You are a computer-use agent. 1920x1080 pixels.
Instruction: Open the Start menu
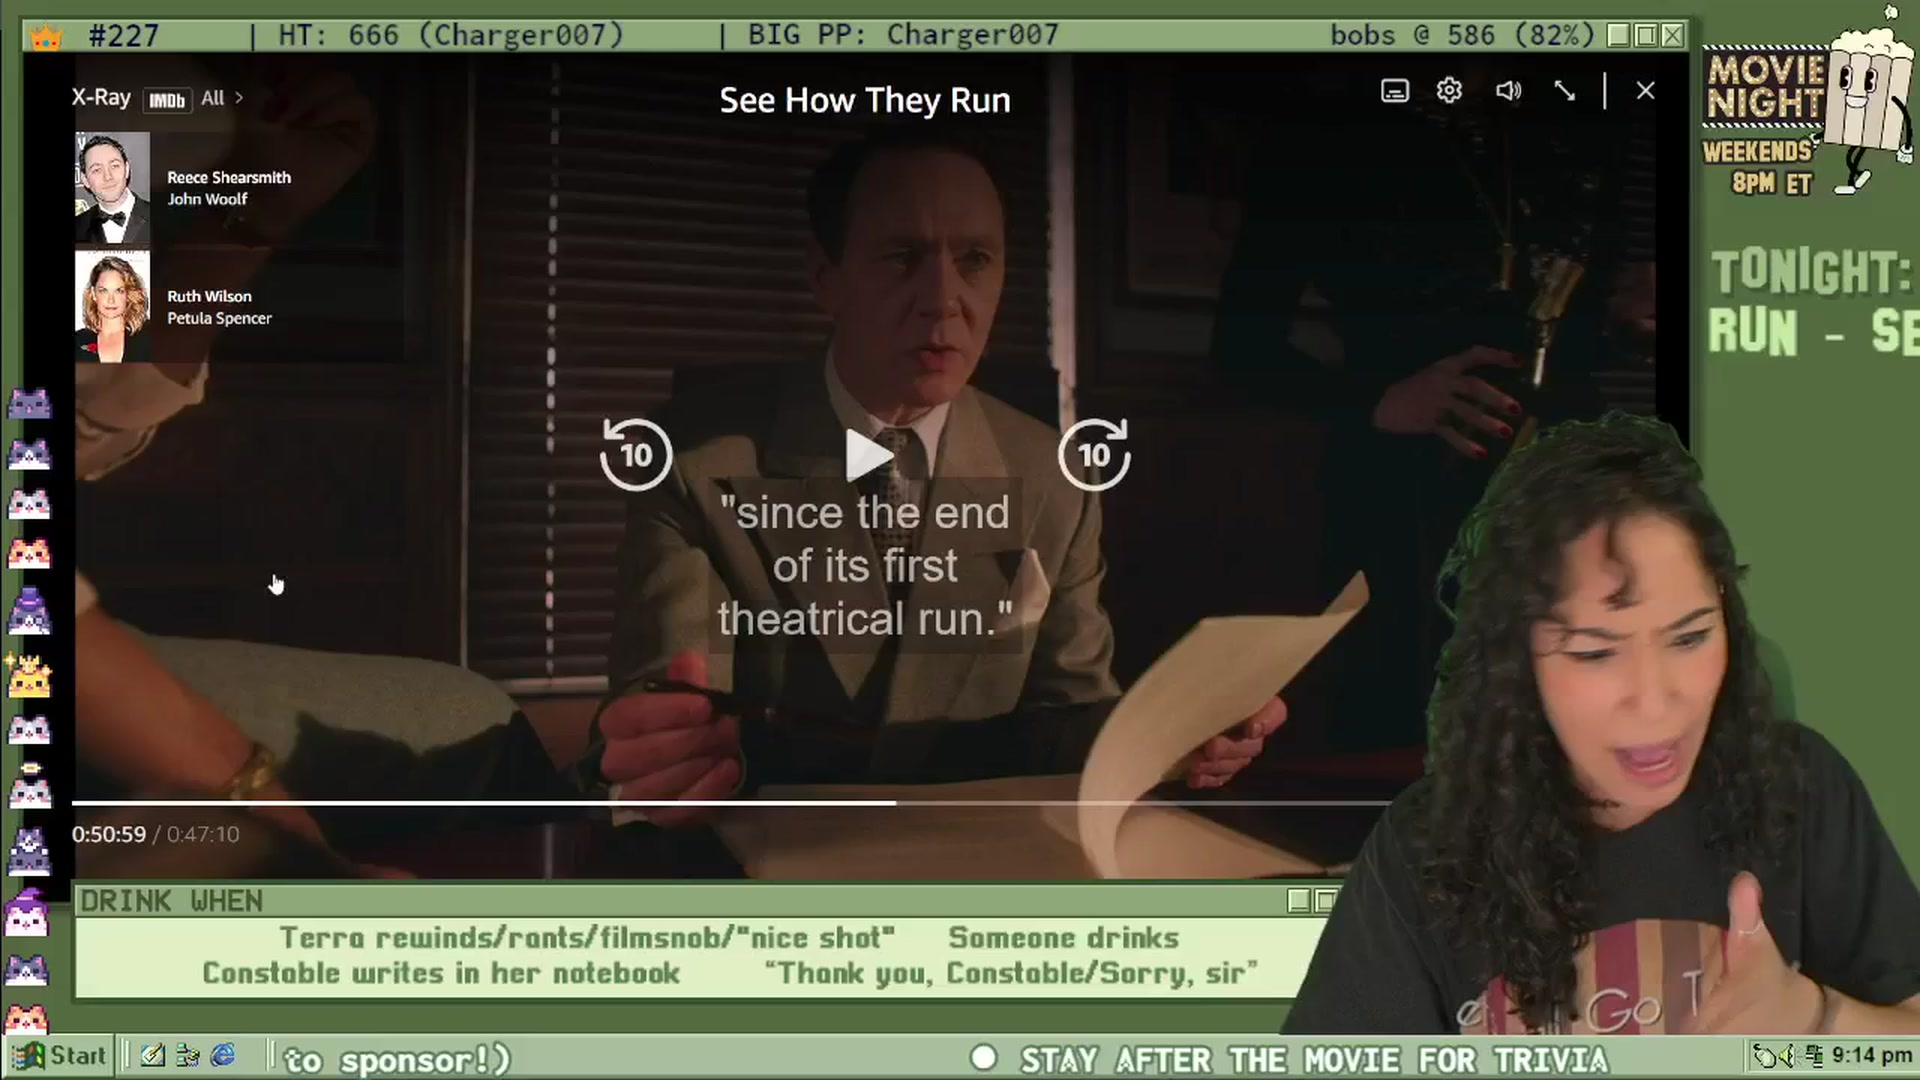[58, 1056]
